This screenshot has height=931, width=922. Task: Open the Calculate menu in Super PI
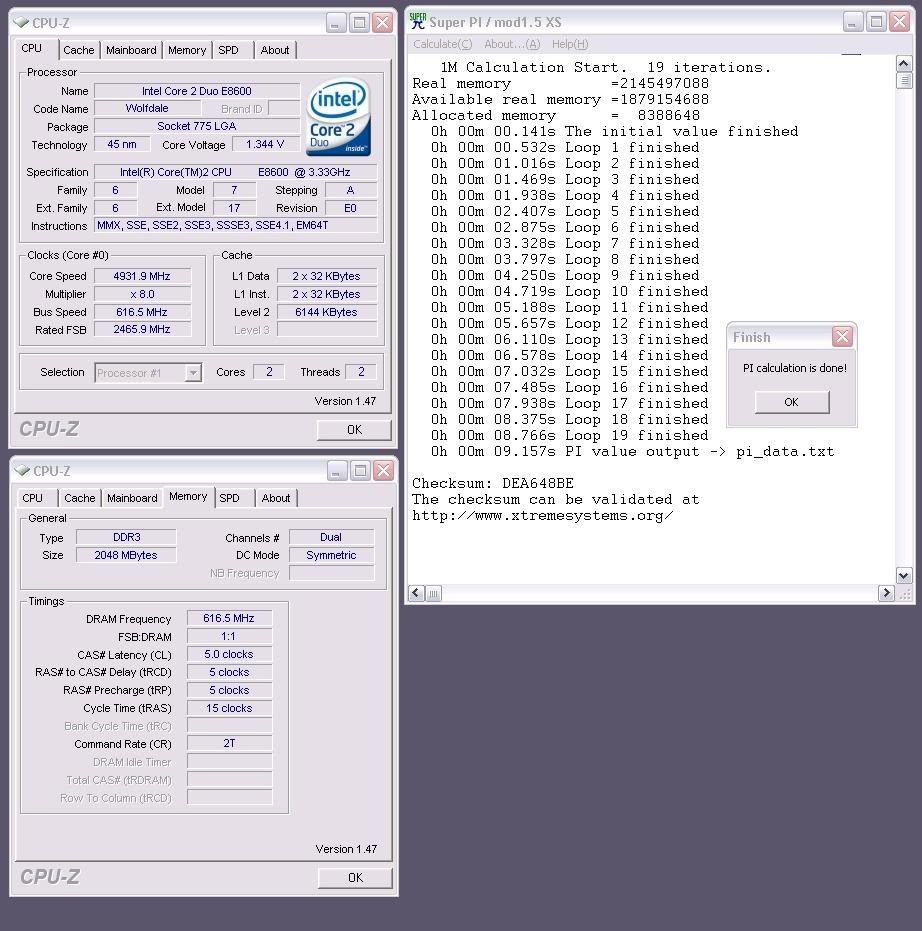click(442, 45)
